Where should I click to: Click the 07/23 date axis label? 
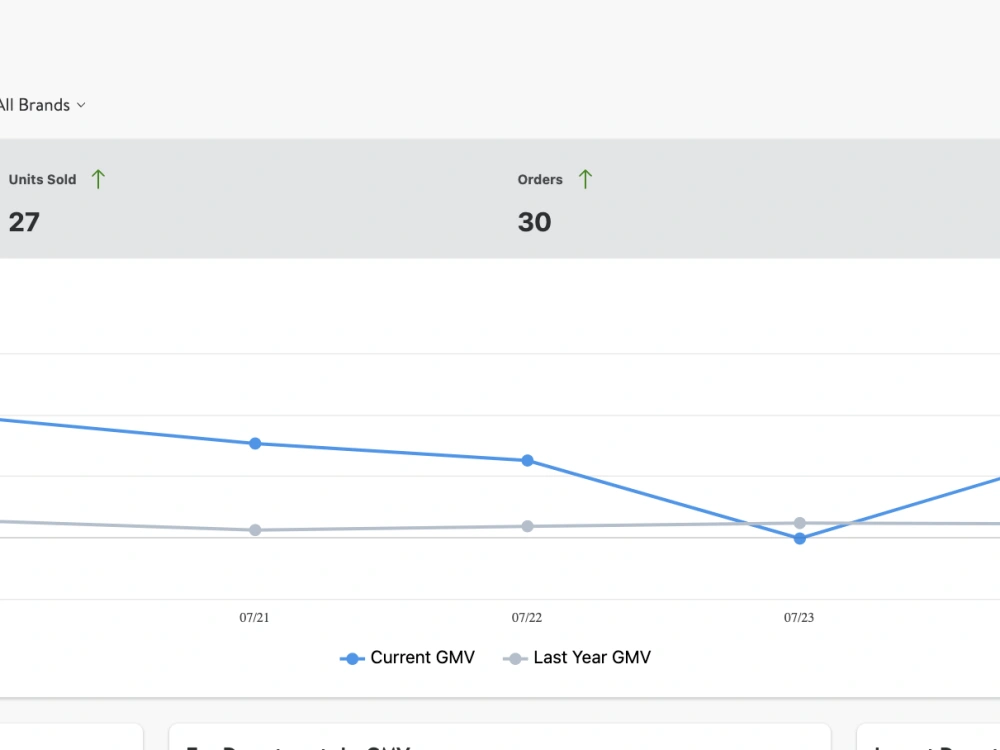click(799, 617)
